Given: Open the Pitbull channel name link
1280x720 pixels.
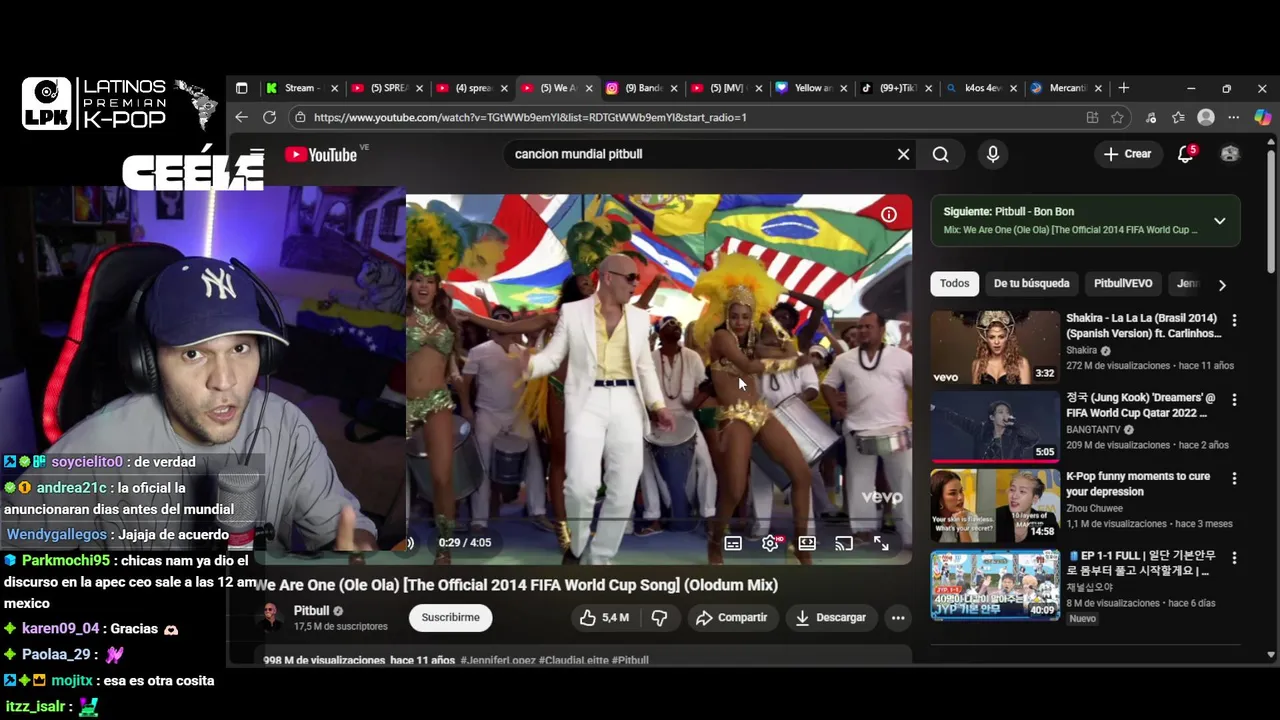Looking at the screenshot, I should click(x=311, y=611).
